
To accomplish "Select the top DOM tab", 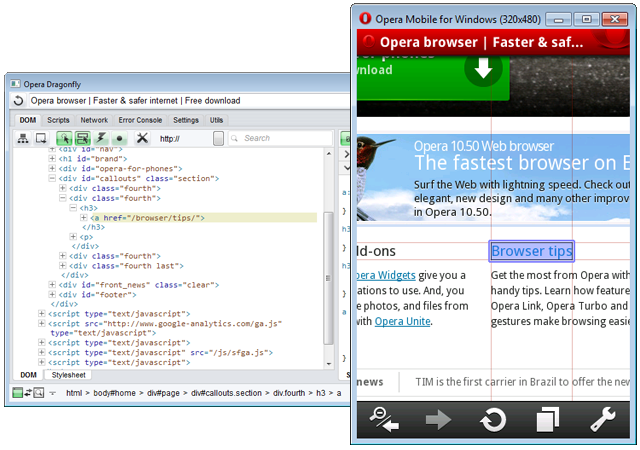I will (28, 120).
